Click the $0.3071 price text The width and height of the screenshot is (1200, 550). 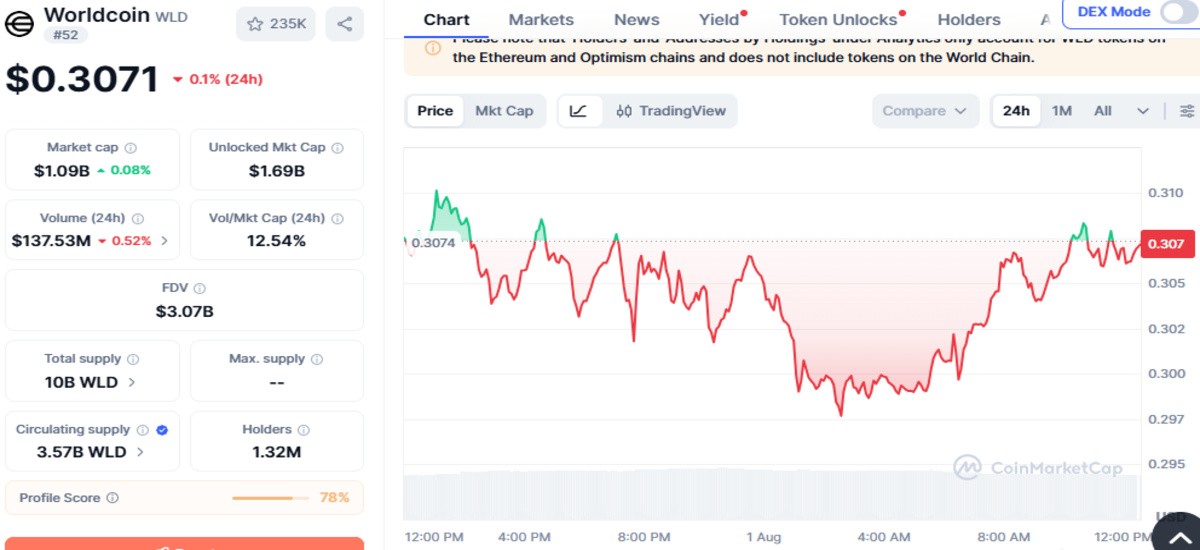pos(82,79)
